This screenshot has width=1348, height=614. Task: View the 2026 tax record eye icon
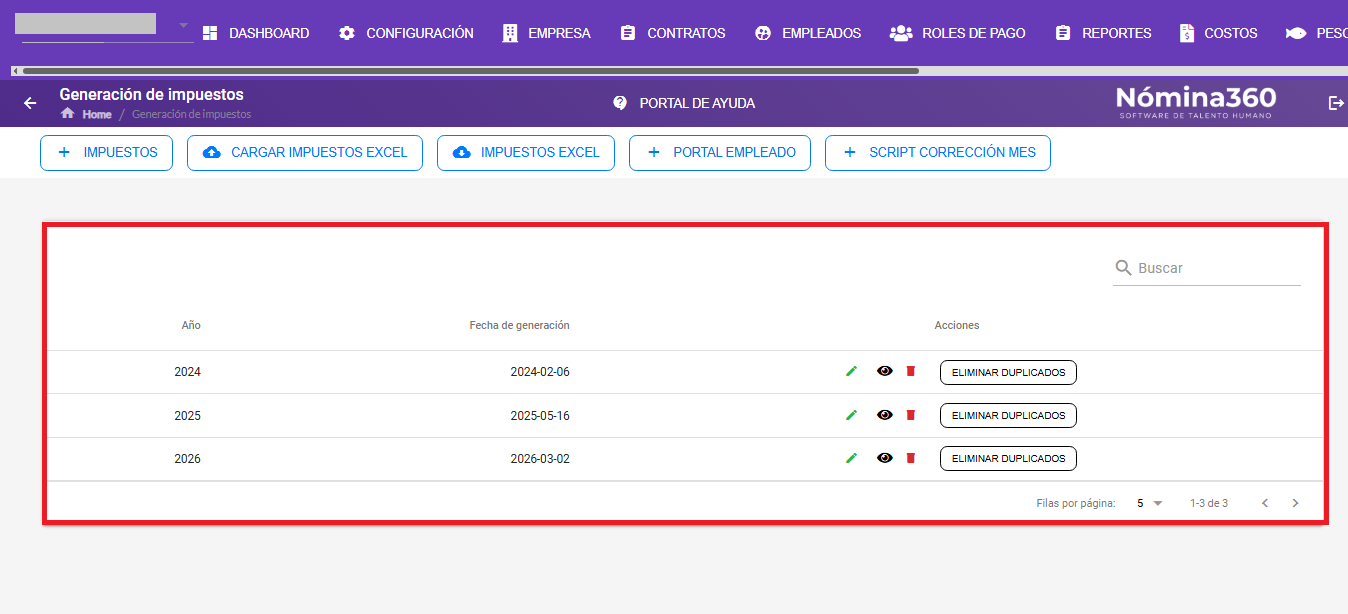(x=884, y=458)
